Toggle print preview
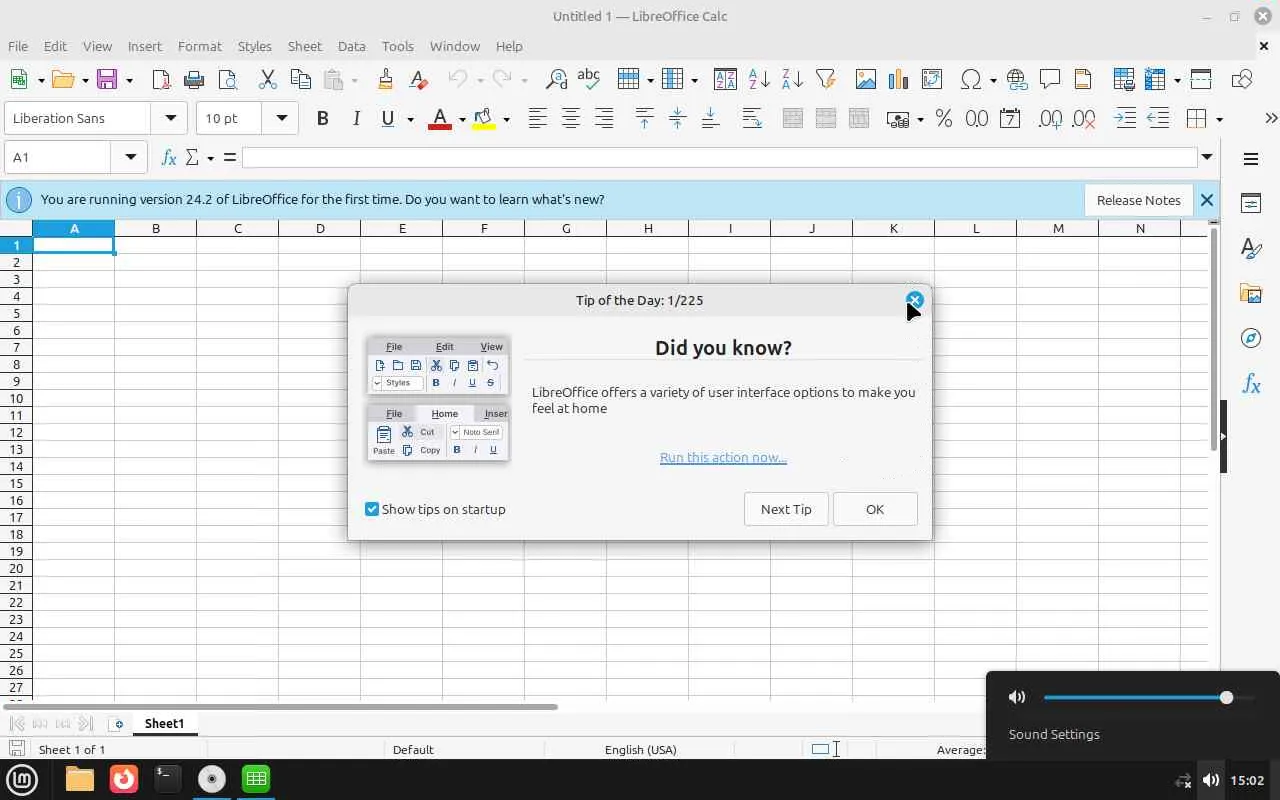The width and height of the screenshot is (1280, 800). (227, 80)
